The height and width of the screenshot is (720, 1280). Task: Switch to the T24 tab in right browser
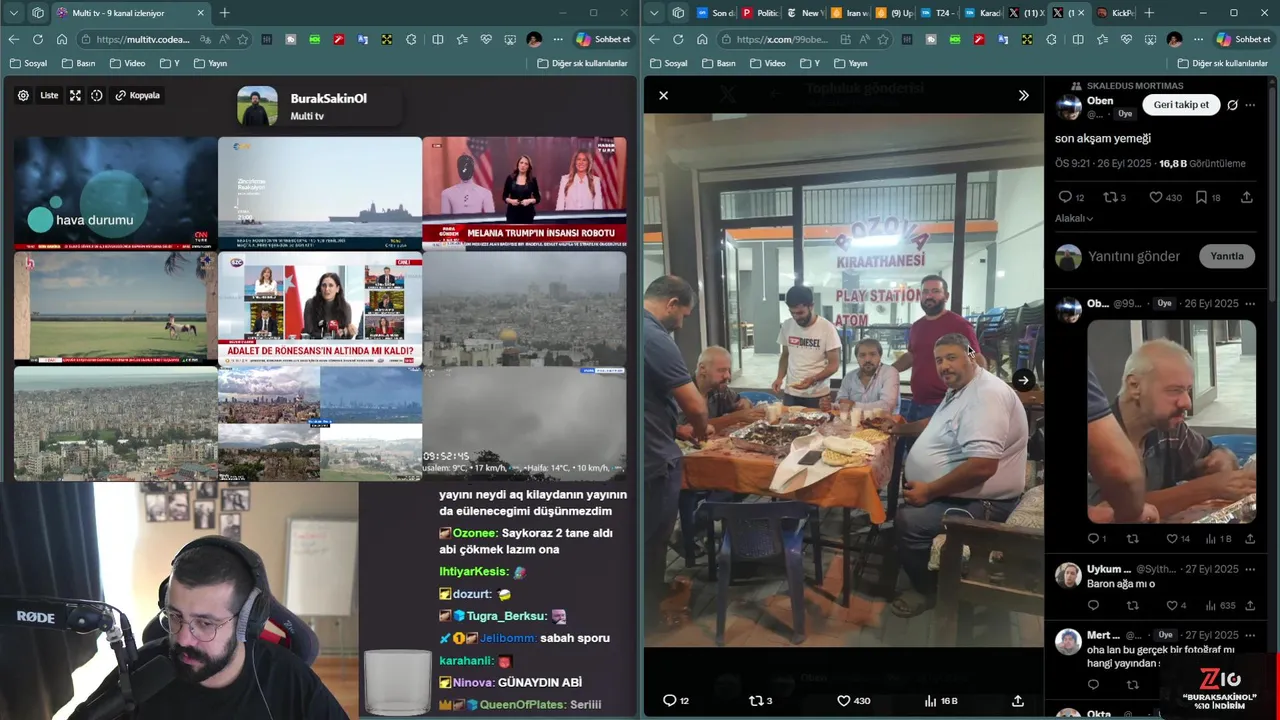[x=936, y=13]
